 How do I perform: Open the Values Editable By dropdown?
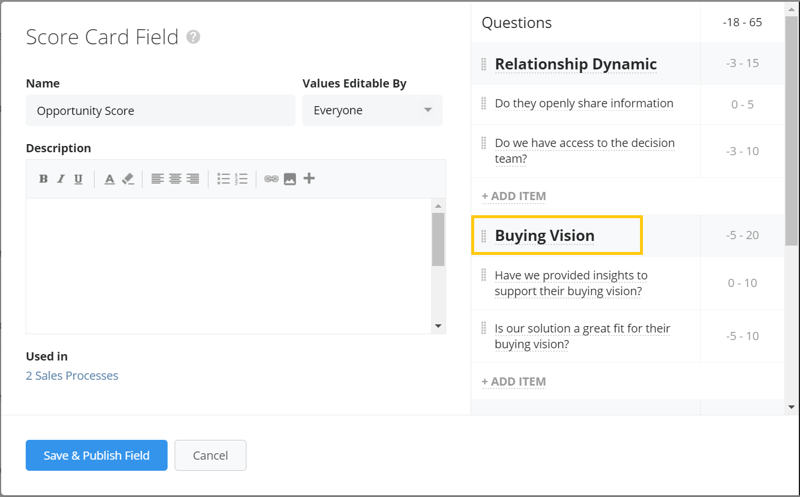pos(372,110)
